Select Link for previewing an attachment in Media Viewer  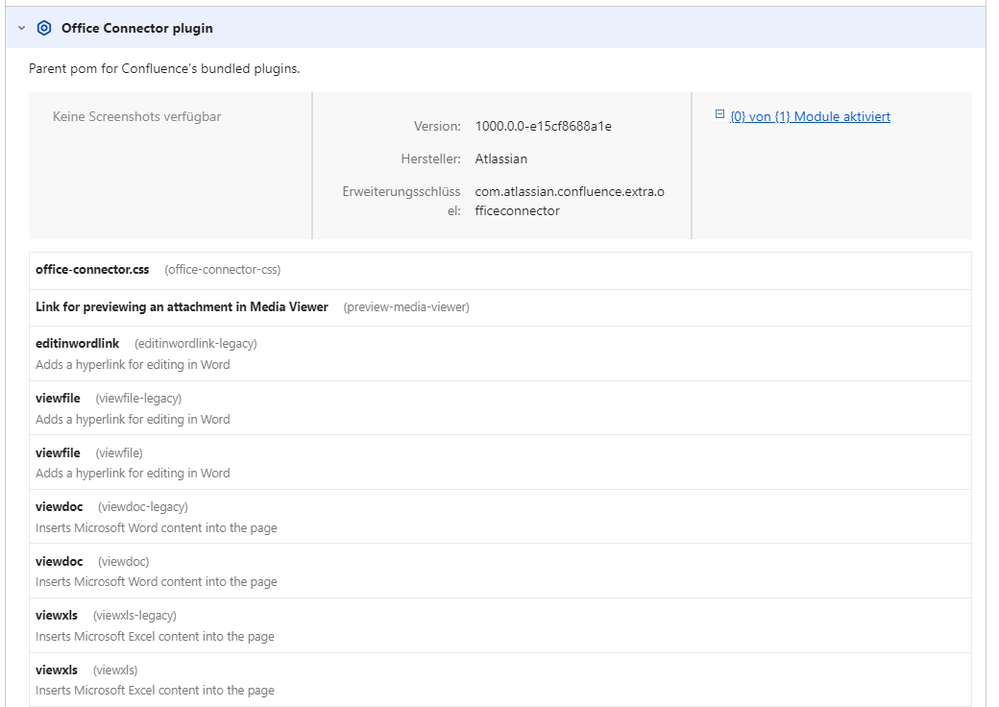(182, 307)
